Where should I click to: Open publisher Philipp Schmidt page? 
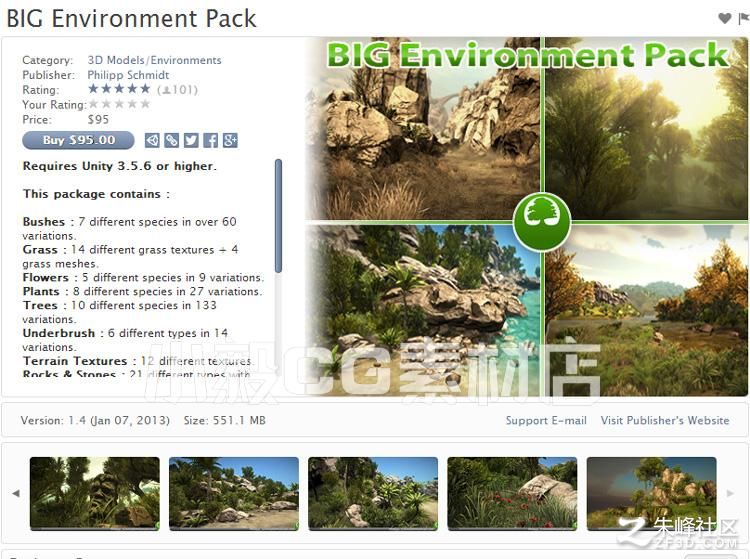point(128,75)
